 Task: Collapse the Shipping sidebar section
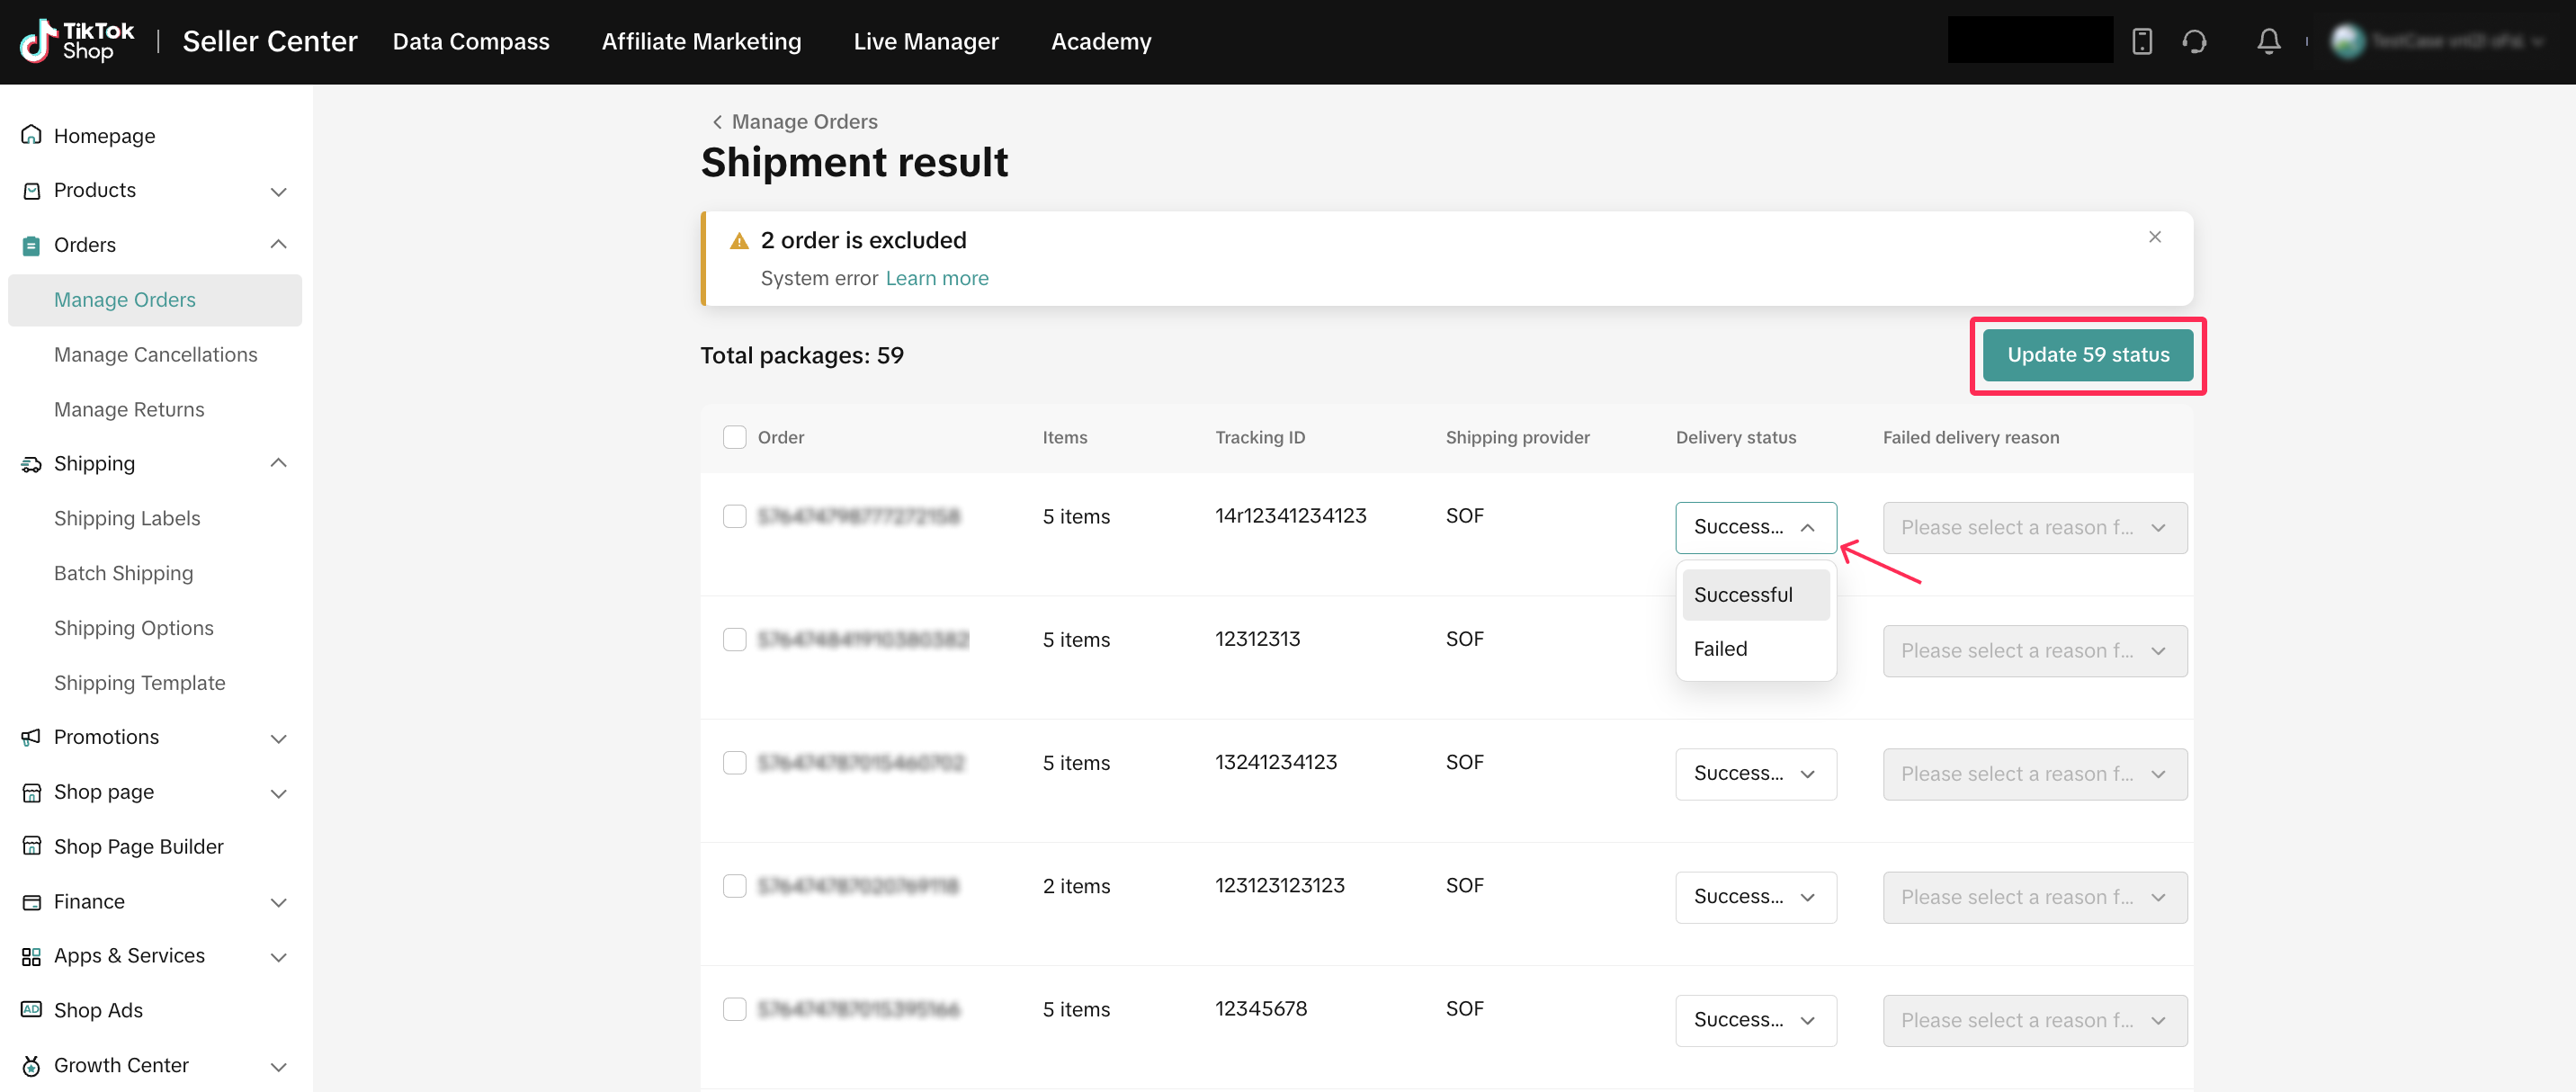coord(278,463)
